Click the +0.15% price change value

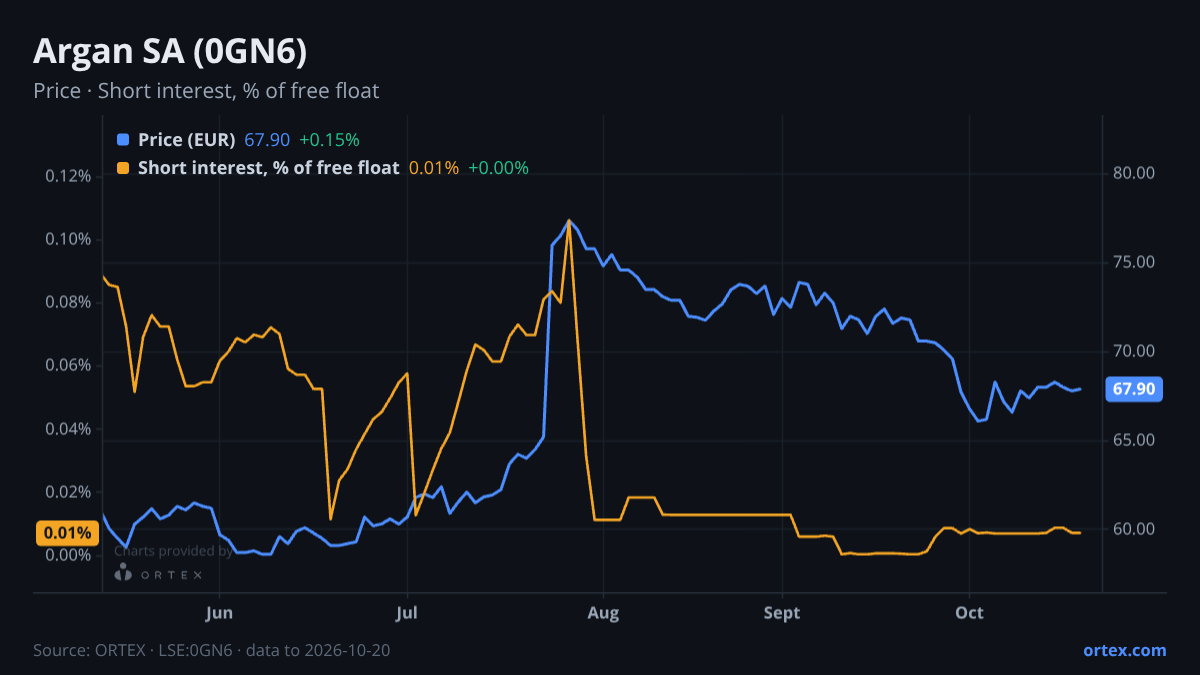[329, 140]
